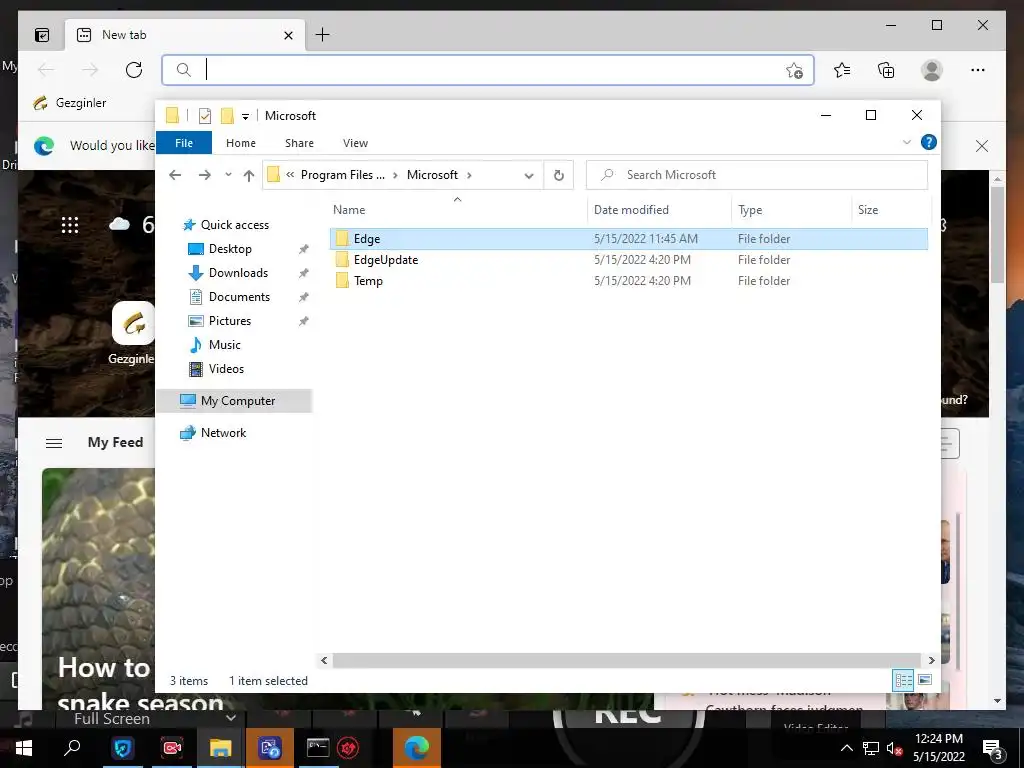1024x768 pixels.
Task: Click the Search Microsoft box
Action: pos(757,175)
